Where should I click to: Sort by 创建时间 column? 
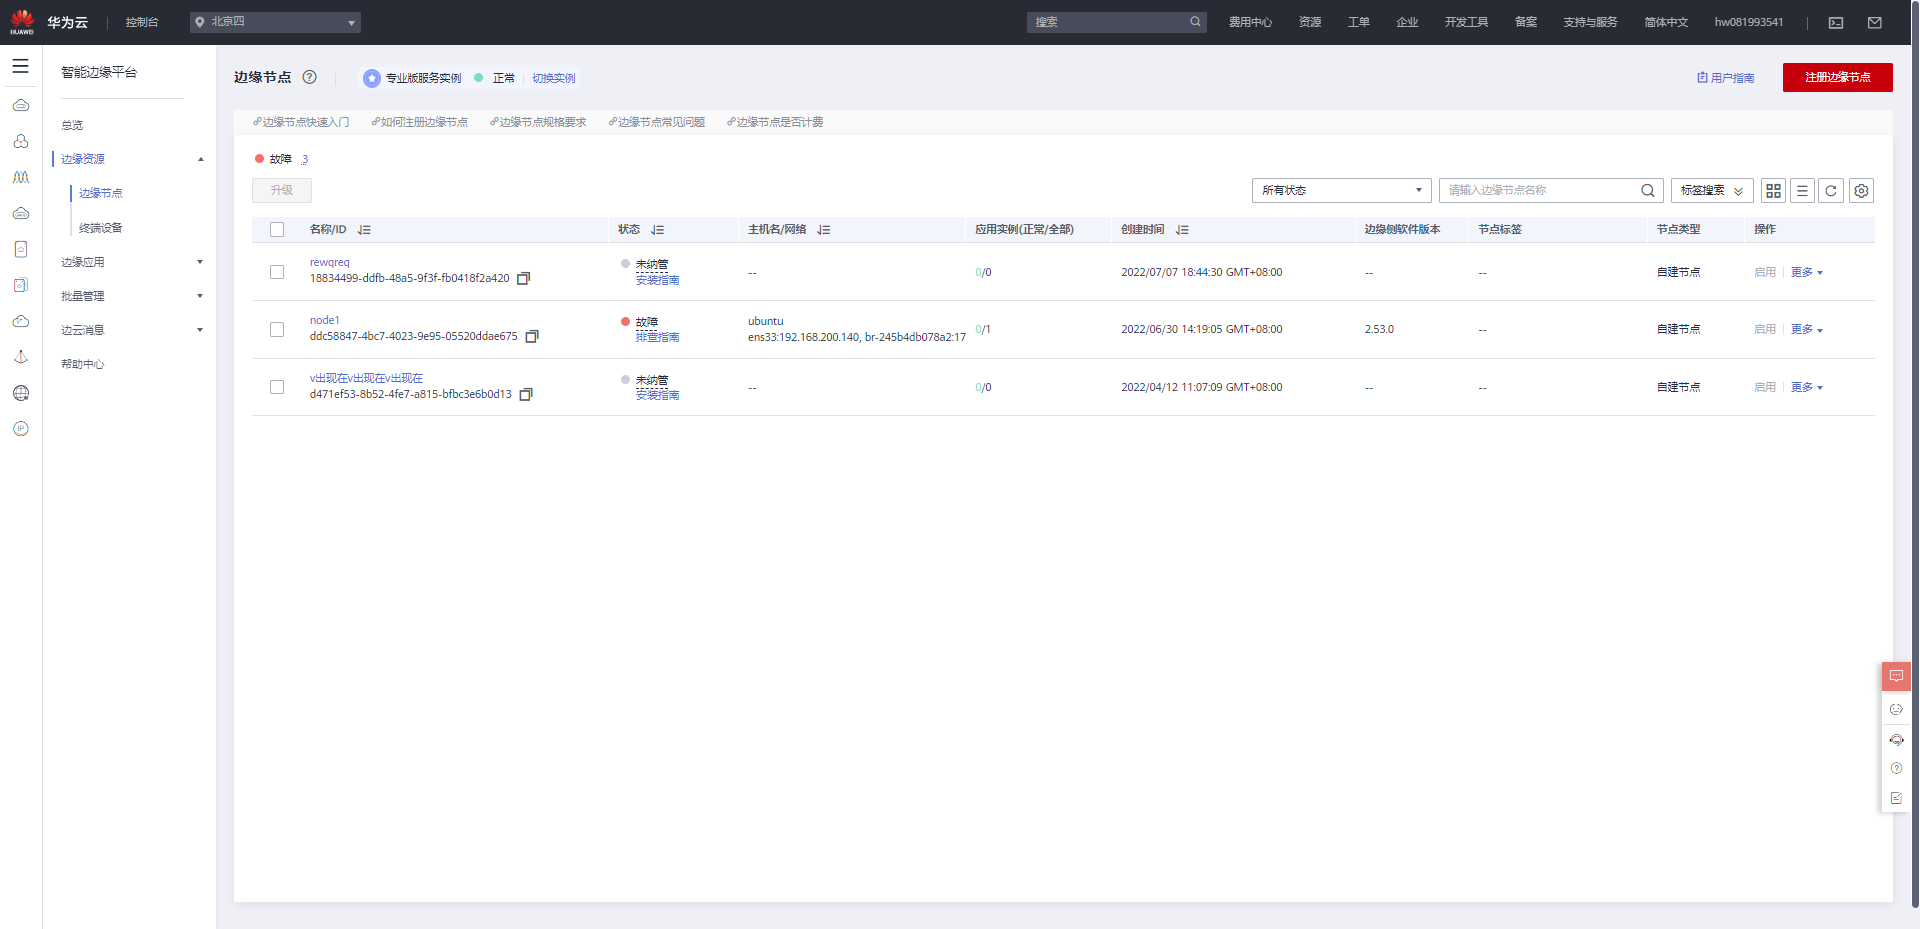(1182, 230)
